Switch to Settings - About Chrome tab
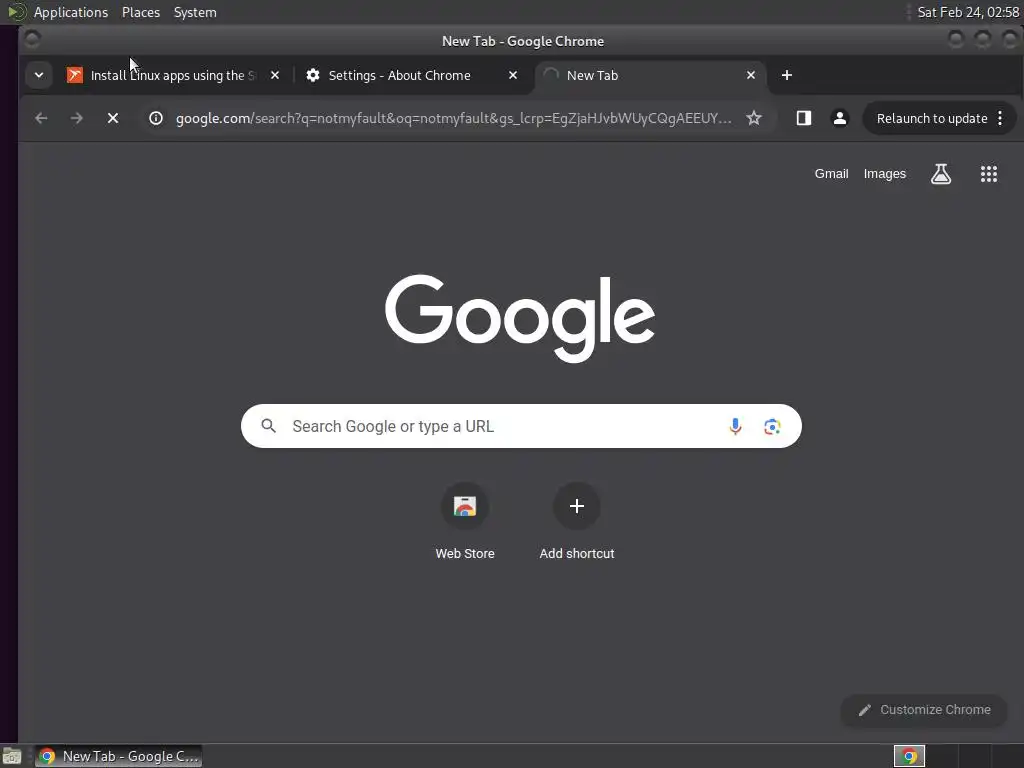The image size is (1024, 768). (x=399, y=75)
